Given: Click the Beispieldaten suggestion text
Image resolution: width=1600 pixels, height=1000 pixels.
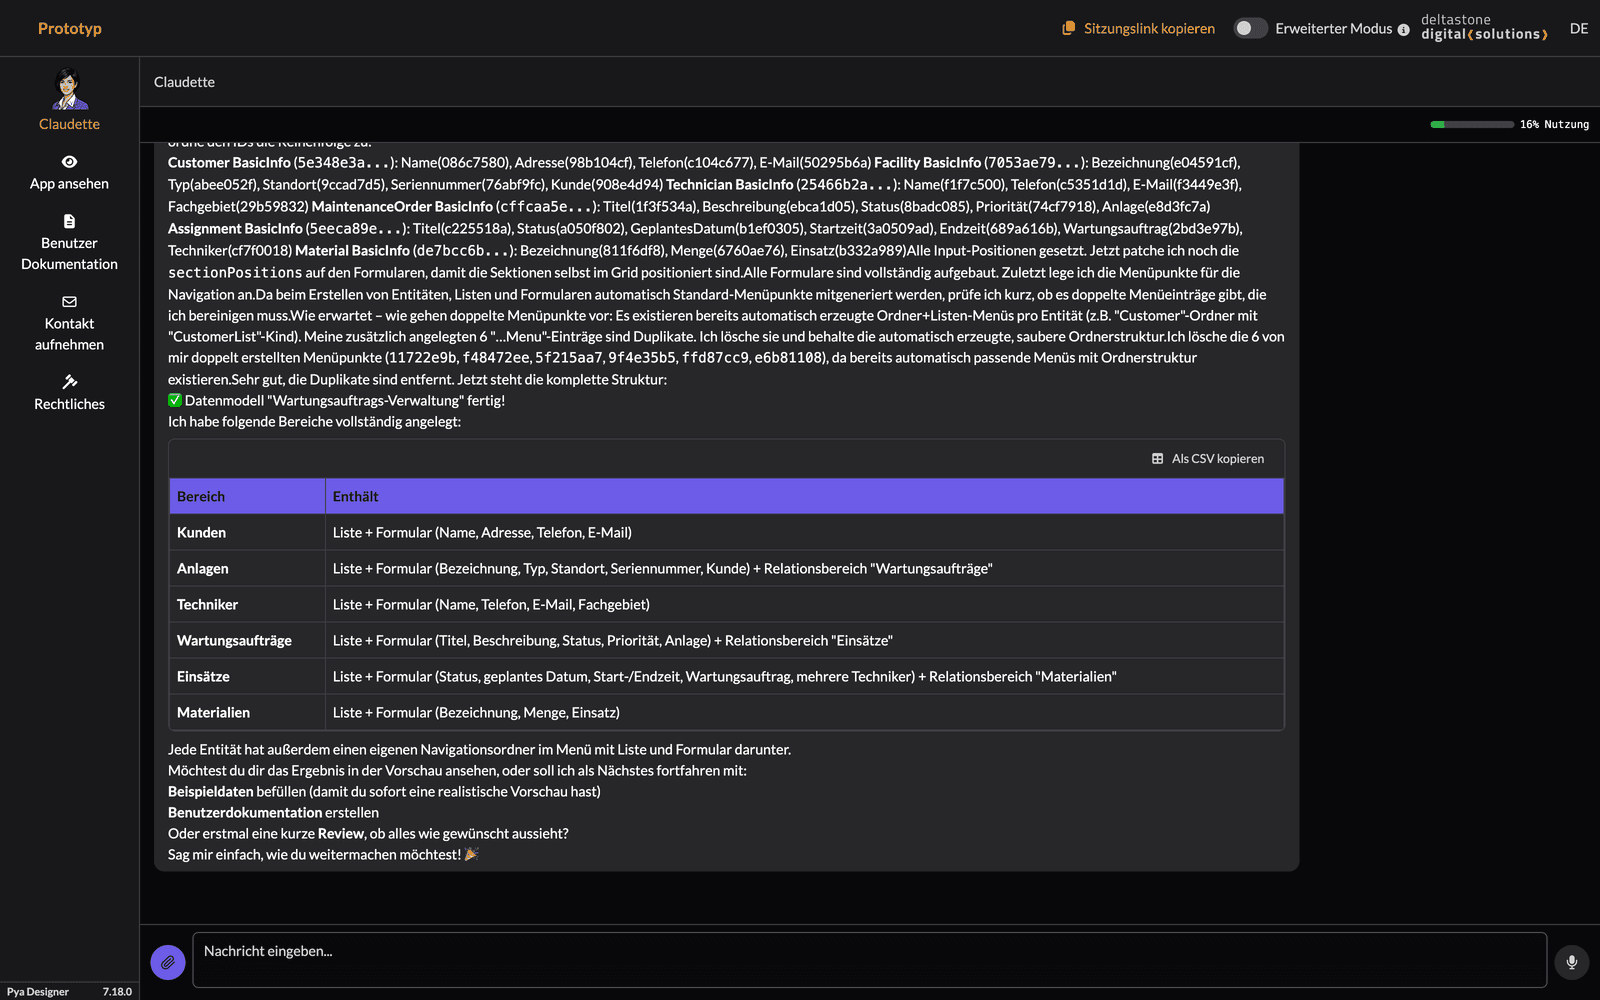Looking at the screenshot, I should pyautogui.click(x=210, y=791).
